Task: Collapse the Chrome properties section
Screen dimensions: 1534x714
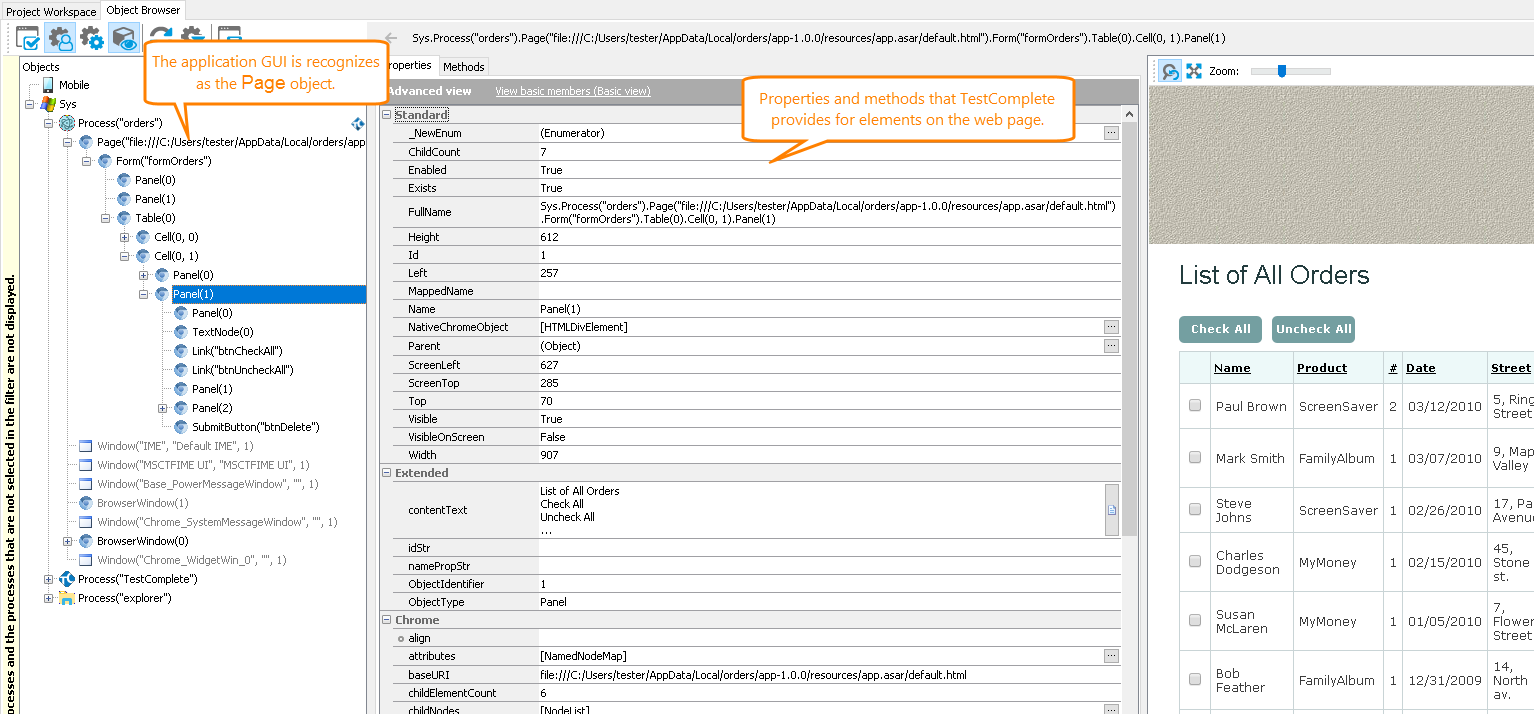Action: pyautogui.click(x=387, y=620)
